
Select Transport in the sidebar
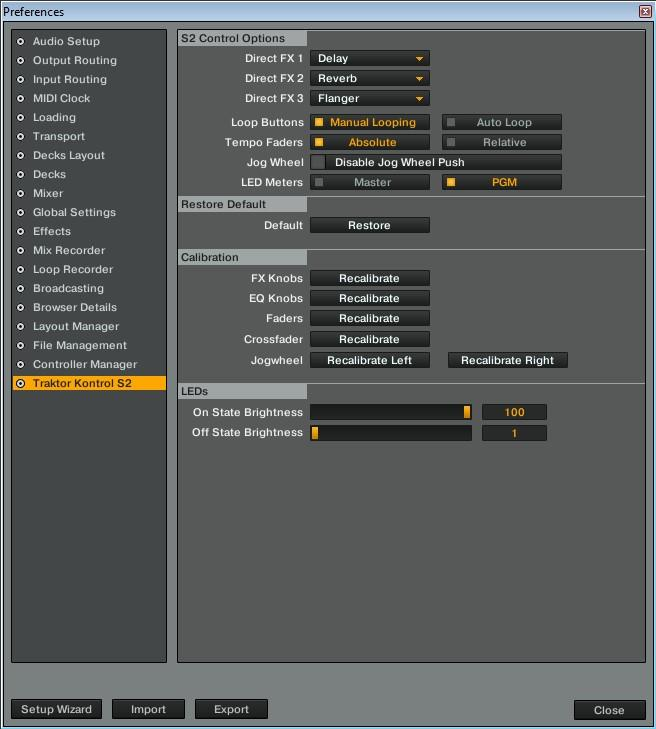(x=88, y=137)
